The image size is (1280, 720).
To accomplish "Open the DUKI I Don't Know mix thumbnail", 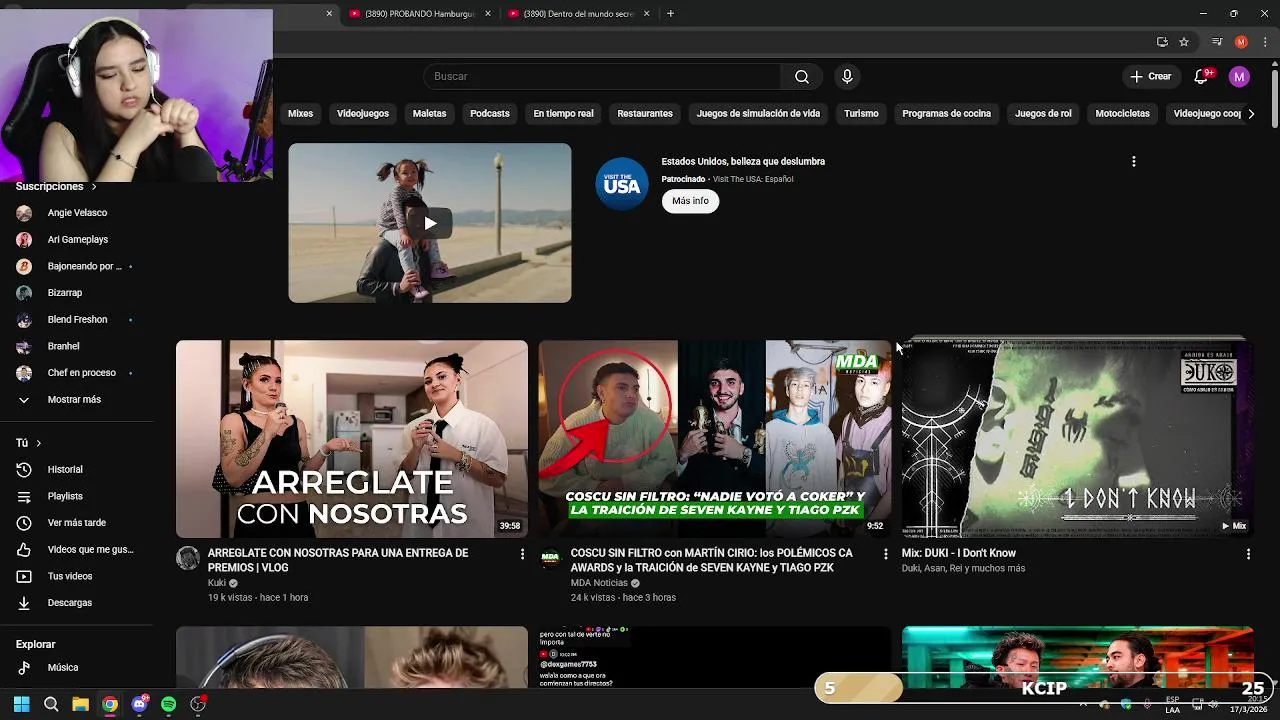I will (1077, 439).
